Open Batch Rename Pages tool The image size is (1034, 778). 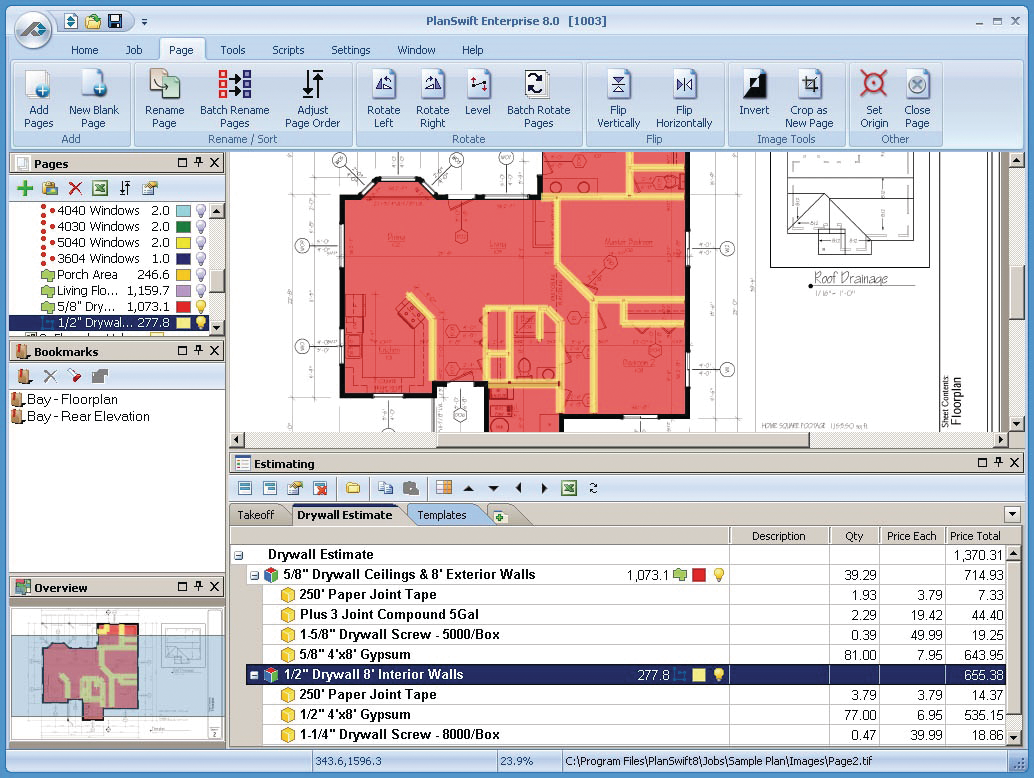point(235,99)
